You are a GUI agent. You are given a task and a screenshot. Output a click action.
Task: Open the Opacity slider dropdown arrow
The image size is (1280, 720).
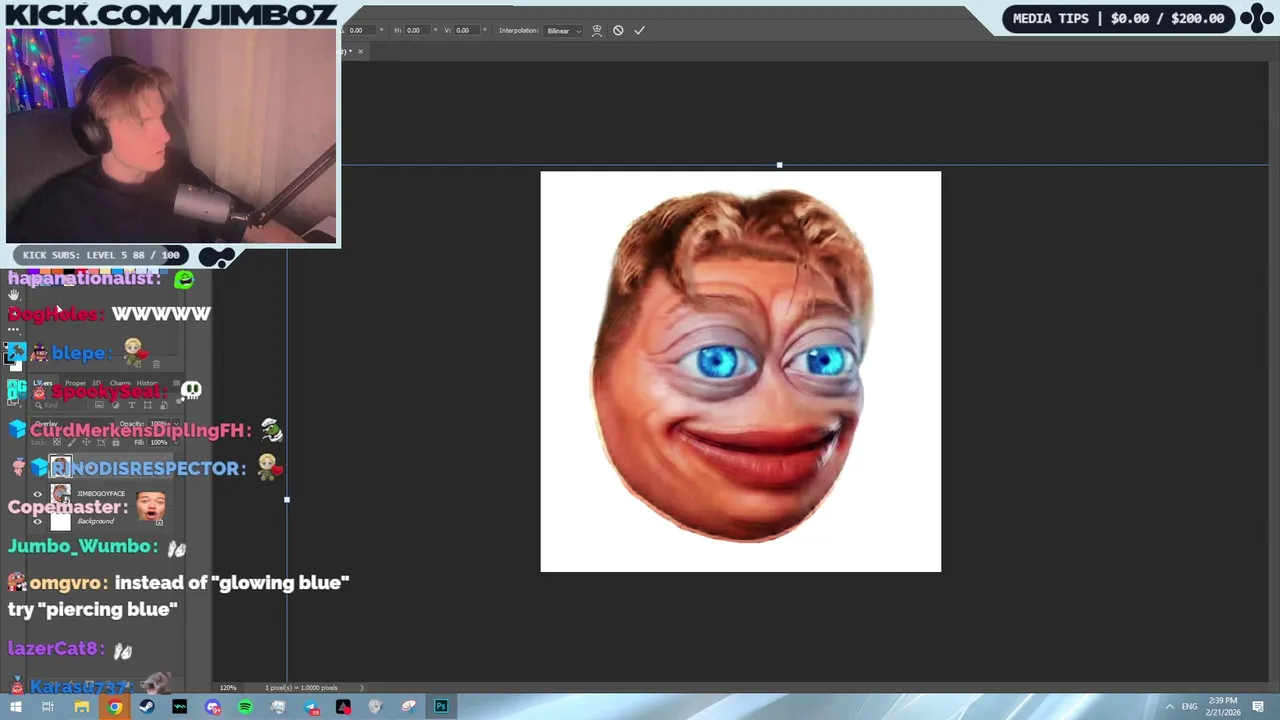pyautogui.click(x=176, y=424)
